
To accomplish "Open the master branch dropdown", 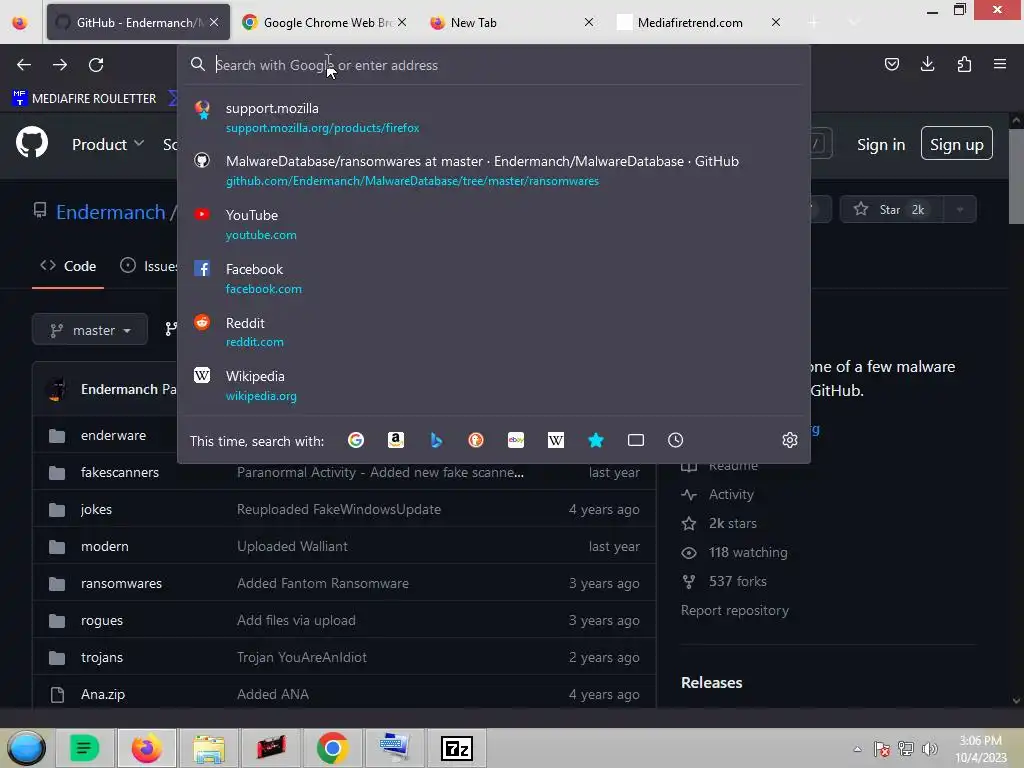I will click(90, 330).
